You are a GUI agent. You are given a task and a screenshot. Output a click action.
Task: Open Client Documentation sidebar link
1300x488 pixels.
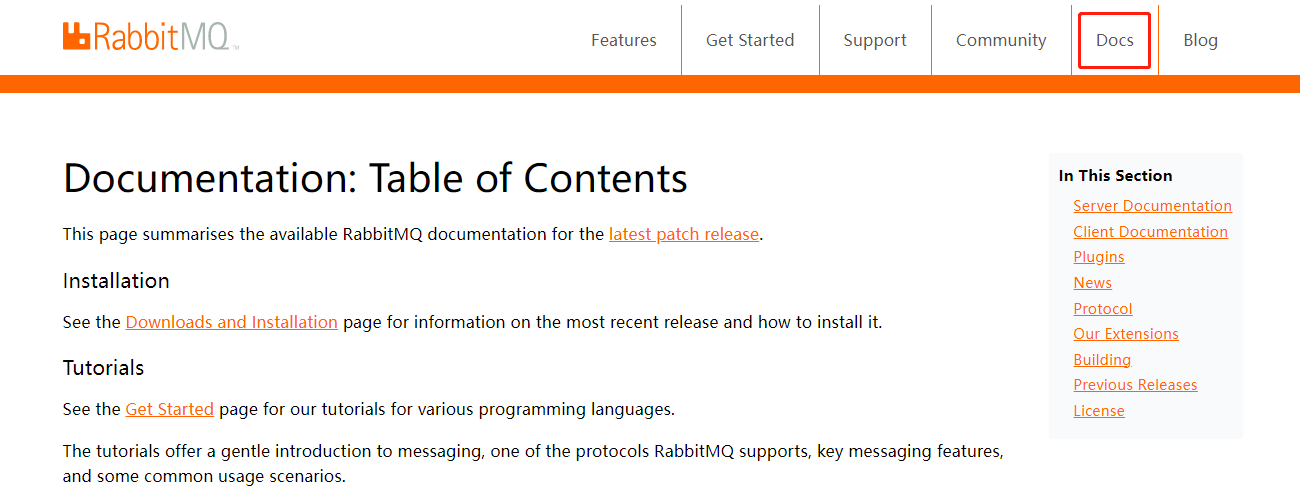click(x=1150, y=232)
